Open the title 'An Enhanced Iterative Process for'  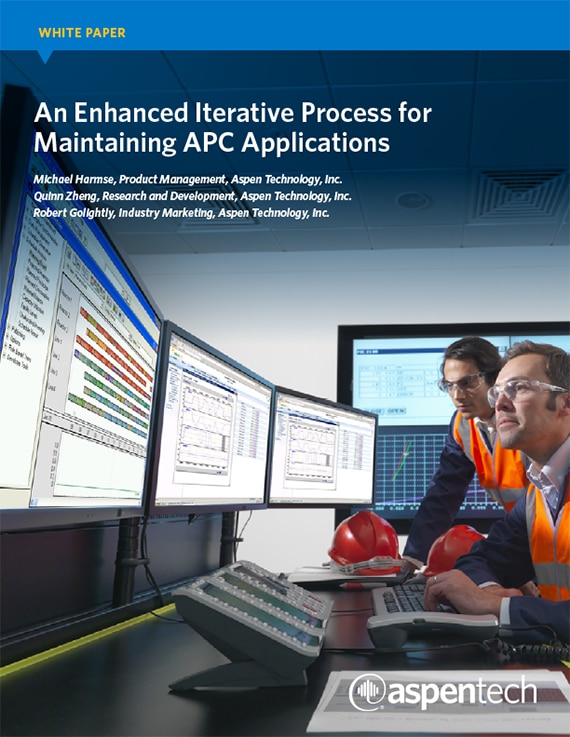(x=233, y=113)
